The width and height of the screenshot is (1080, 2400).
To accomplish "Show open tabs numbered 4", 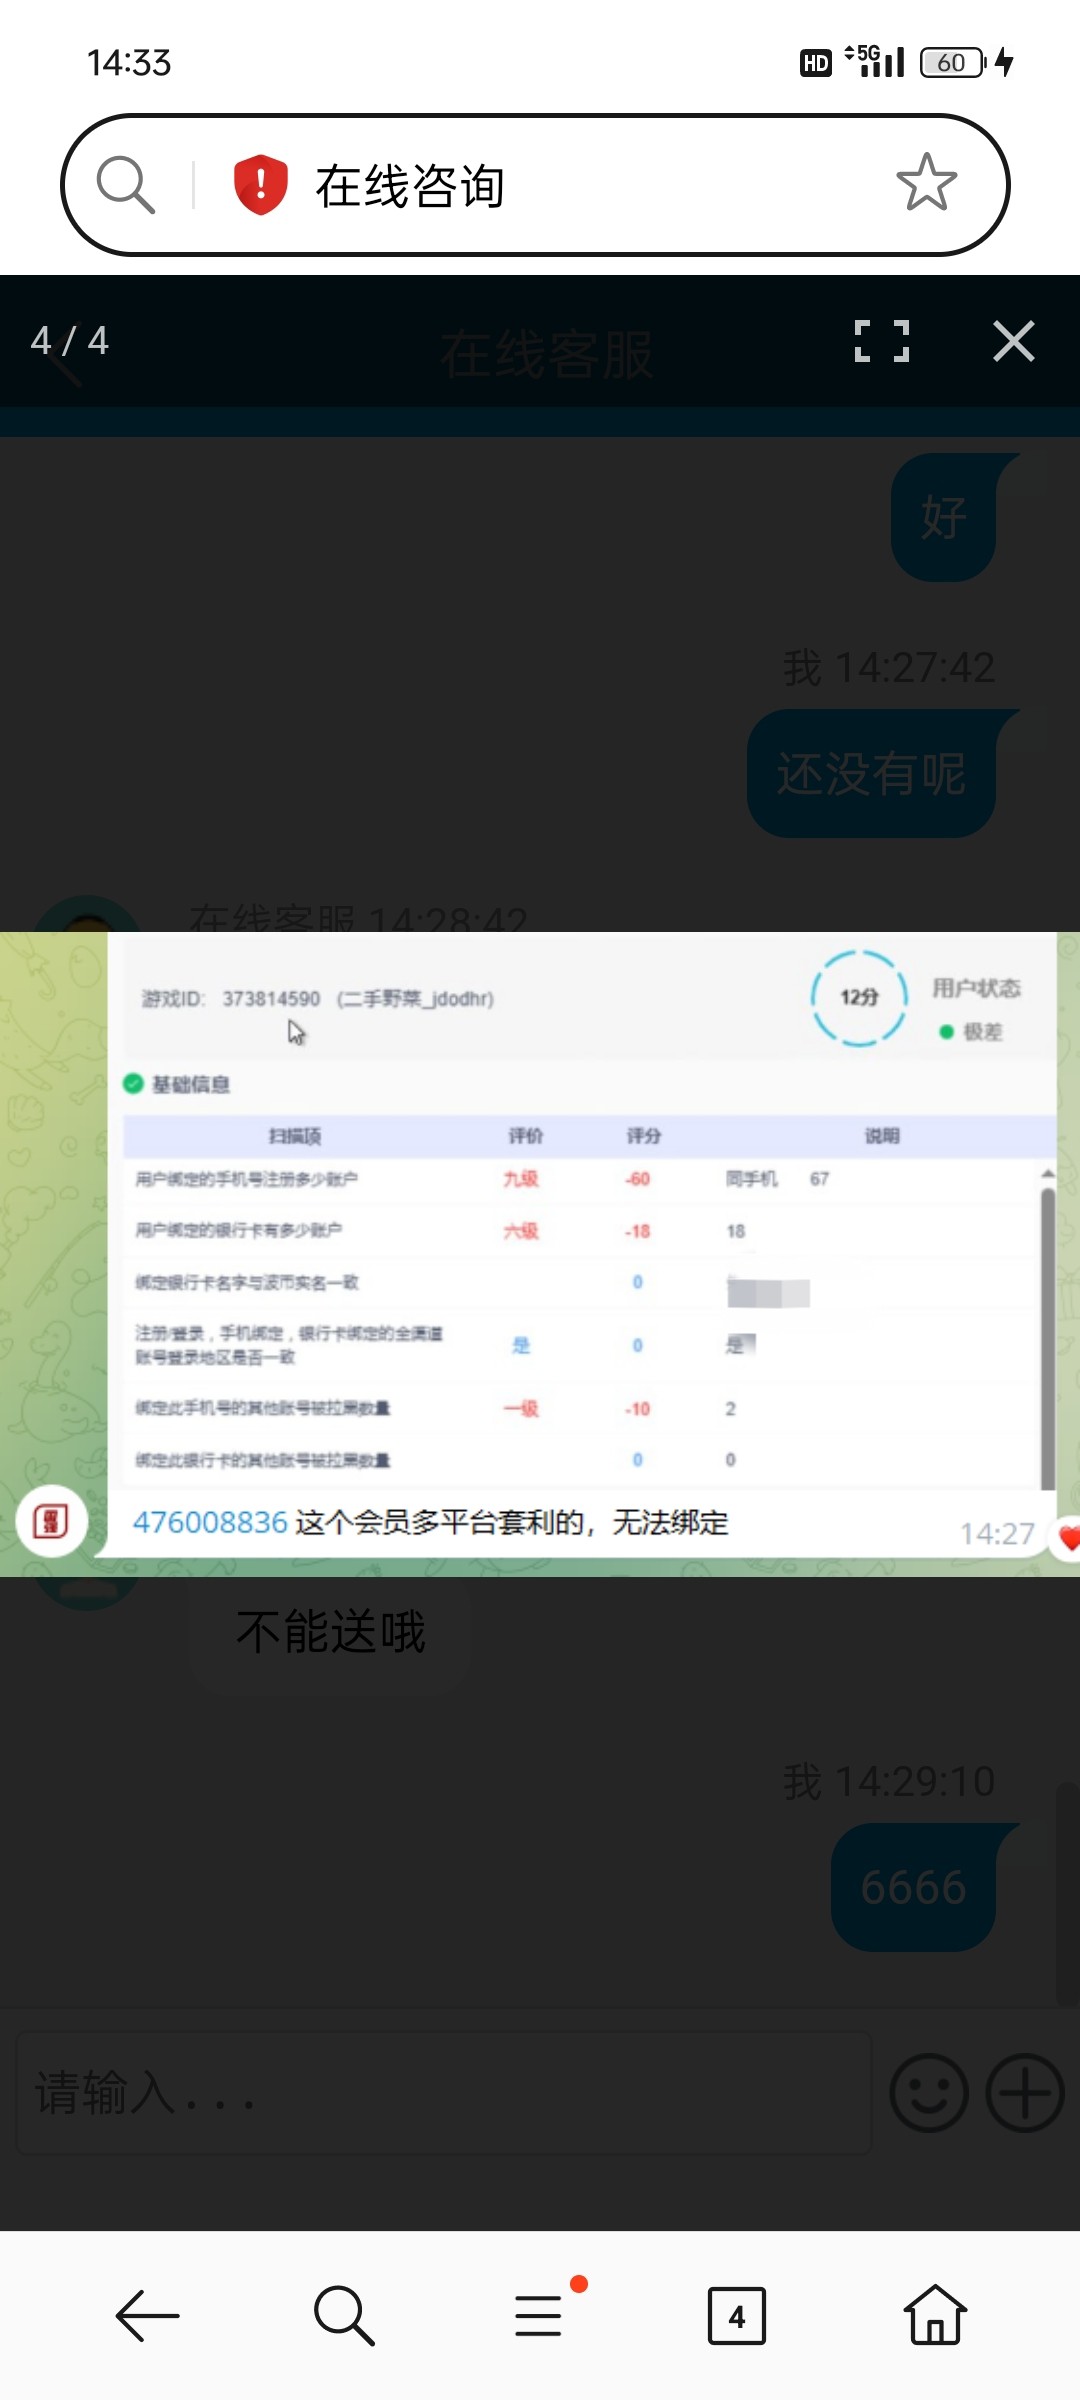I will point(737,2315).
